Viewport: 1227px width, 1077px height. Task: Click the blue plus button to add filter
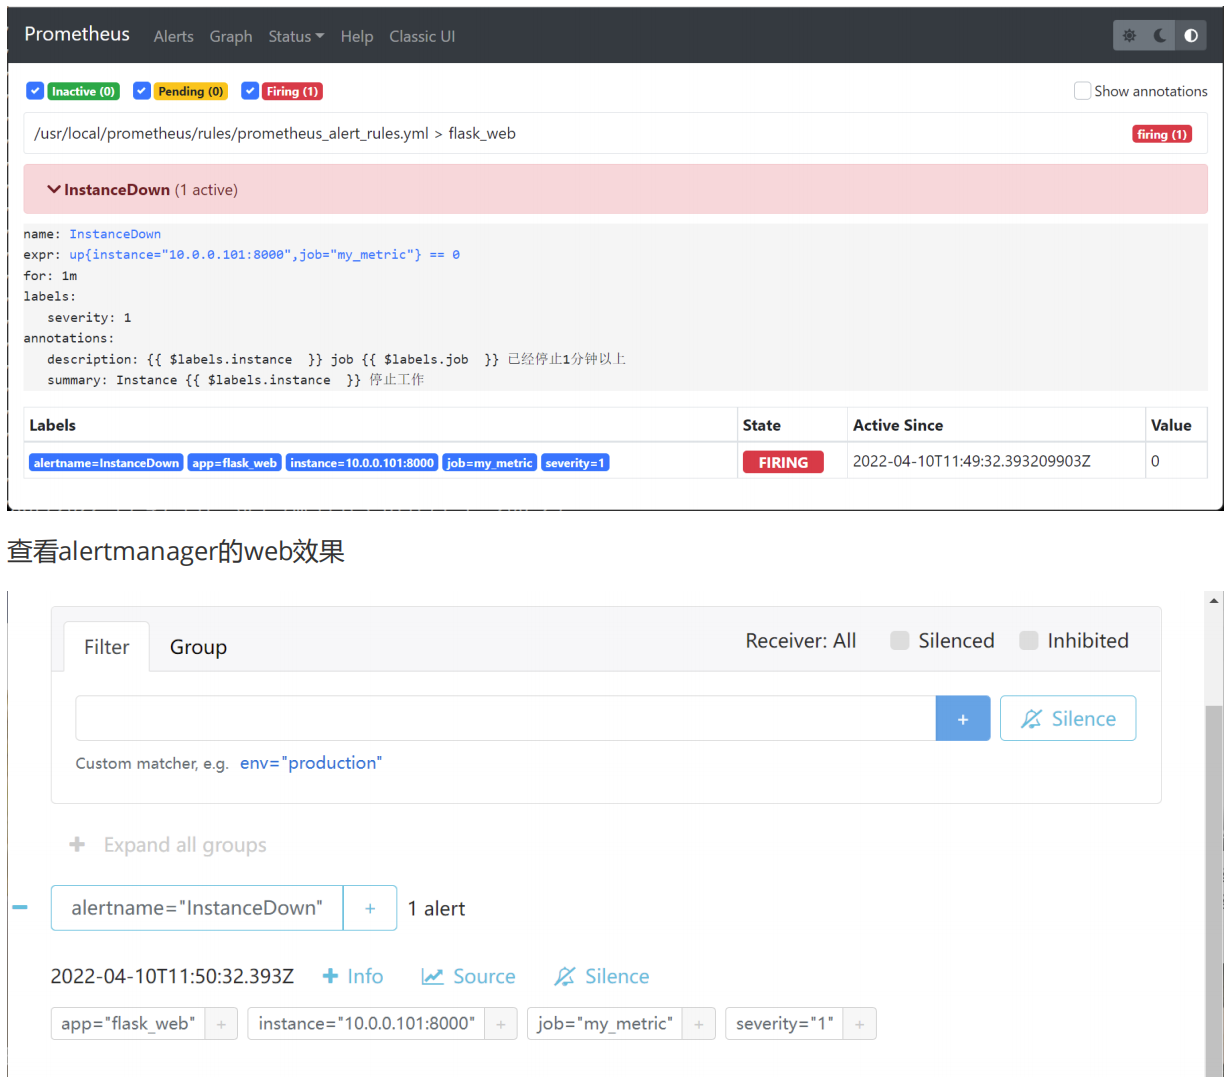tap(963, 719)
